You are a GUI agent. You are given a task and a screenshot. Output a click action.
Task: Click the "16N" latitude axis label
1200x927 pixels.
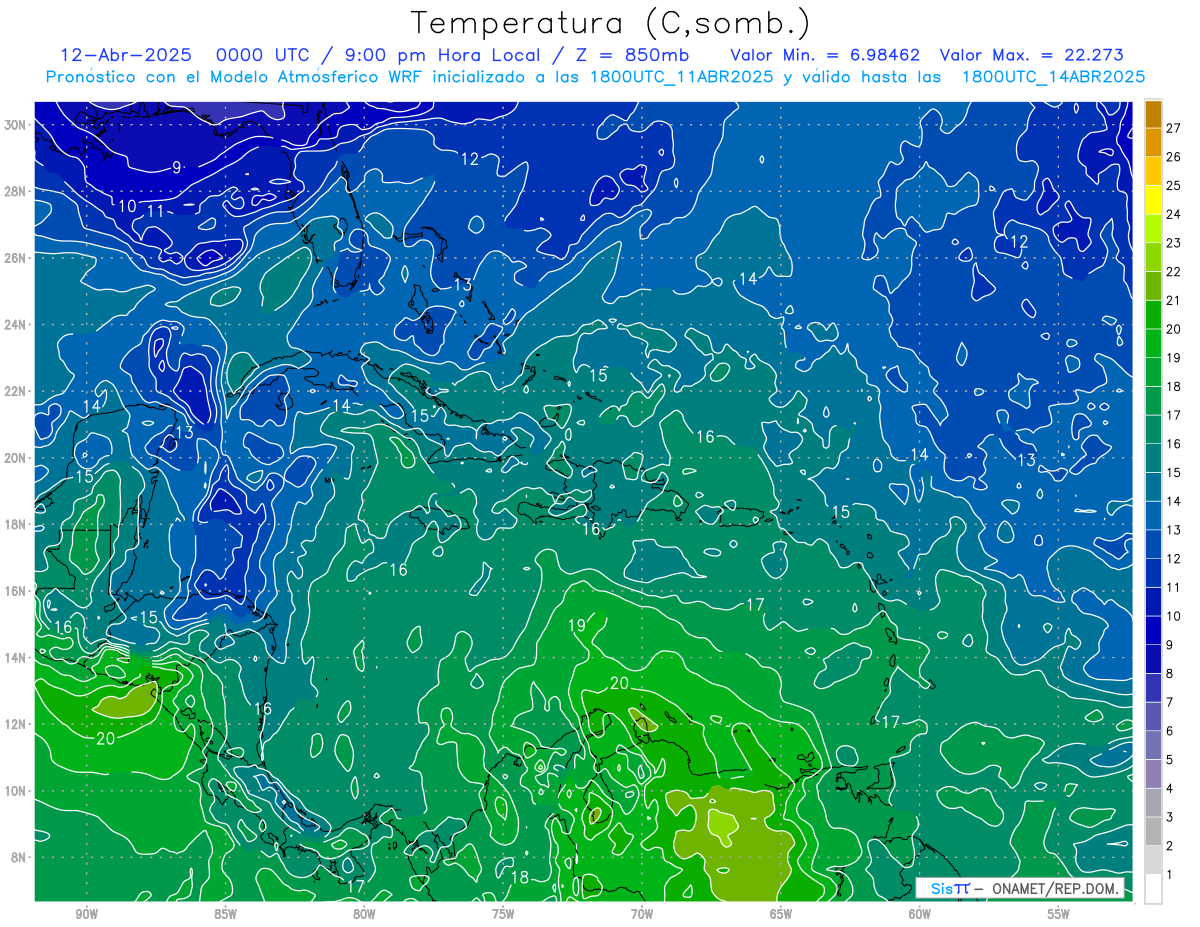point(17,591)
